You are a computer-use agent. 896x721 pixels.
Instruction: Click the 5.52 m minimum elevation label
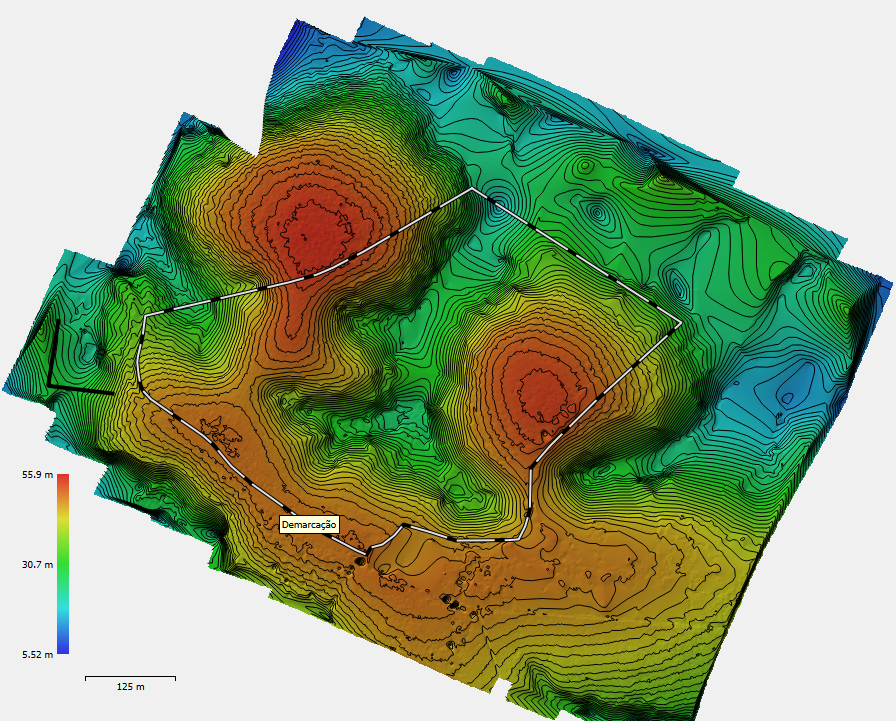point(38,655)
